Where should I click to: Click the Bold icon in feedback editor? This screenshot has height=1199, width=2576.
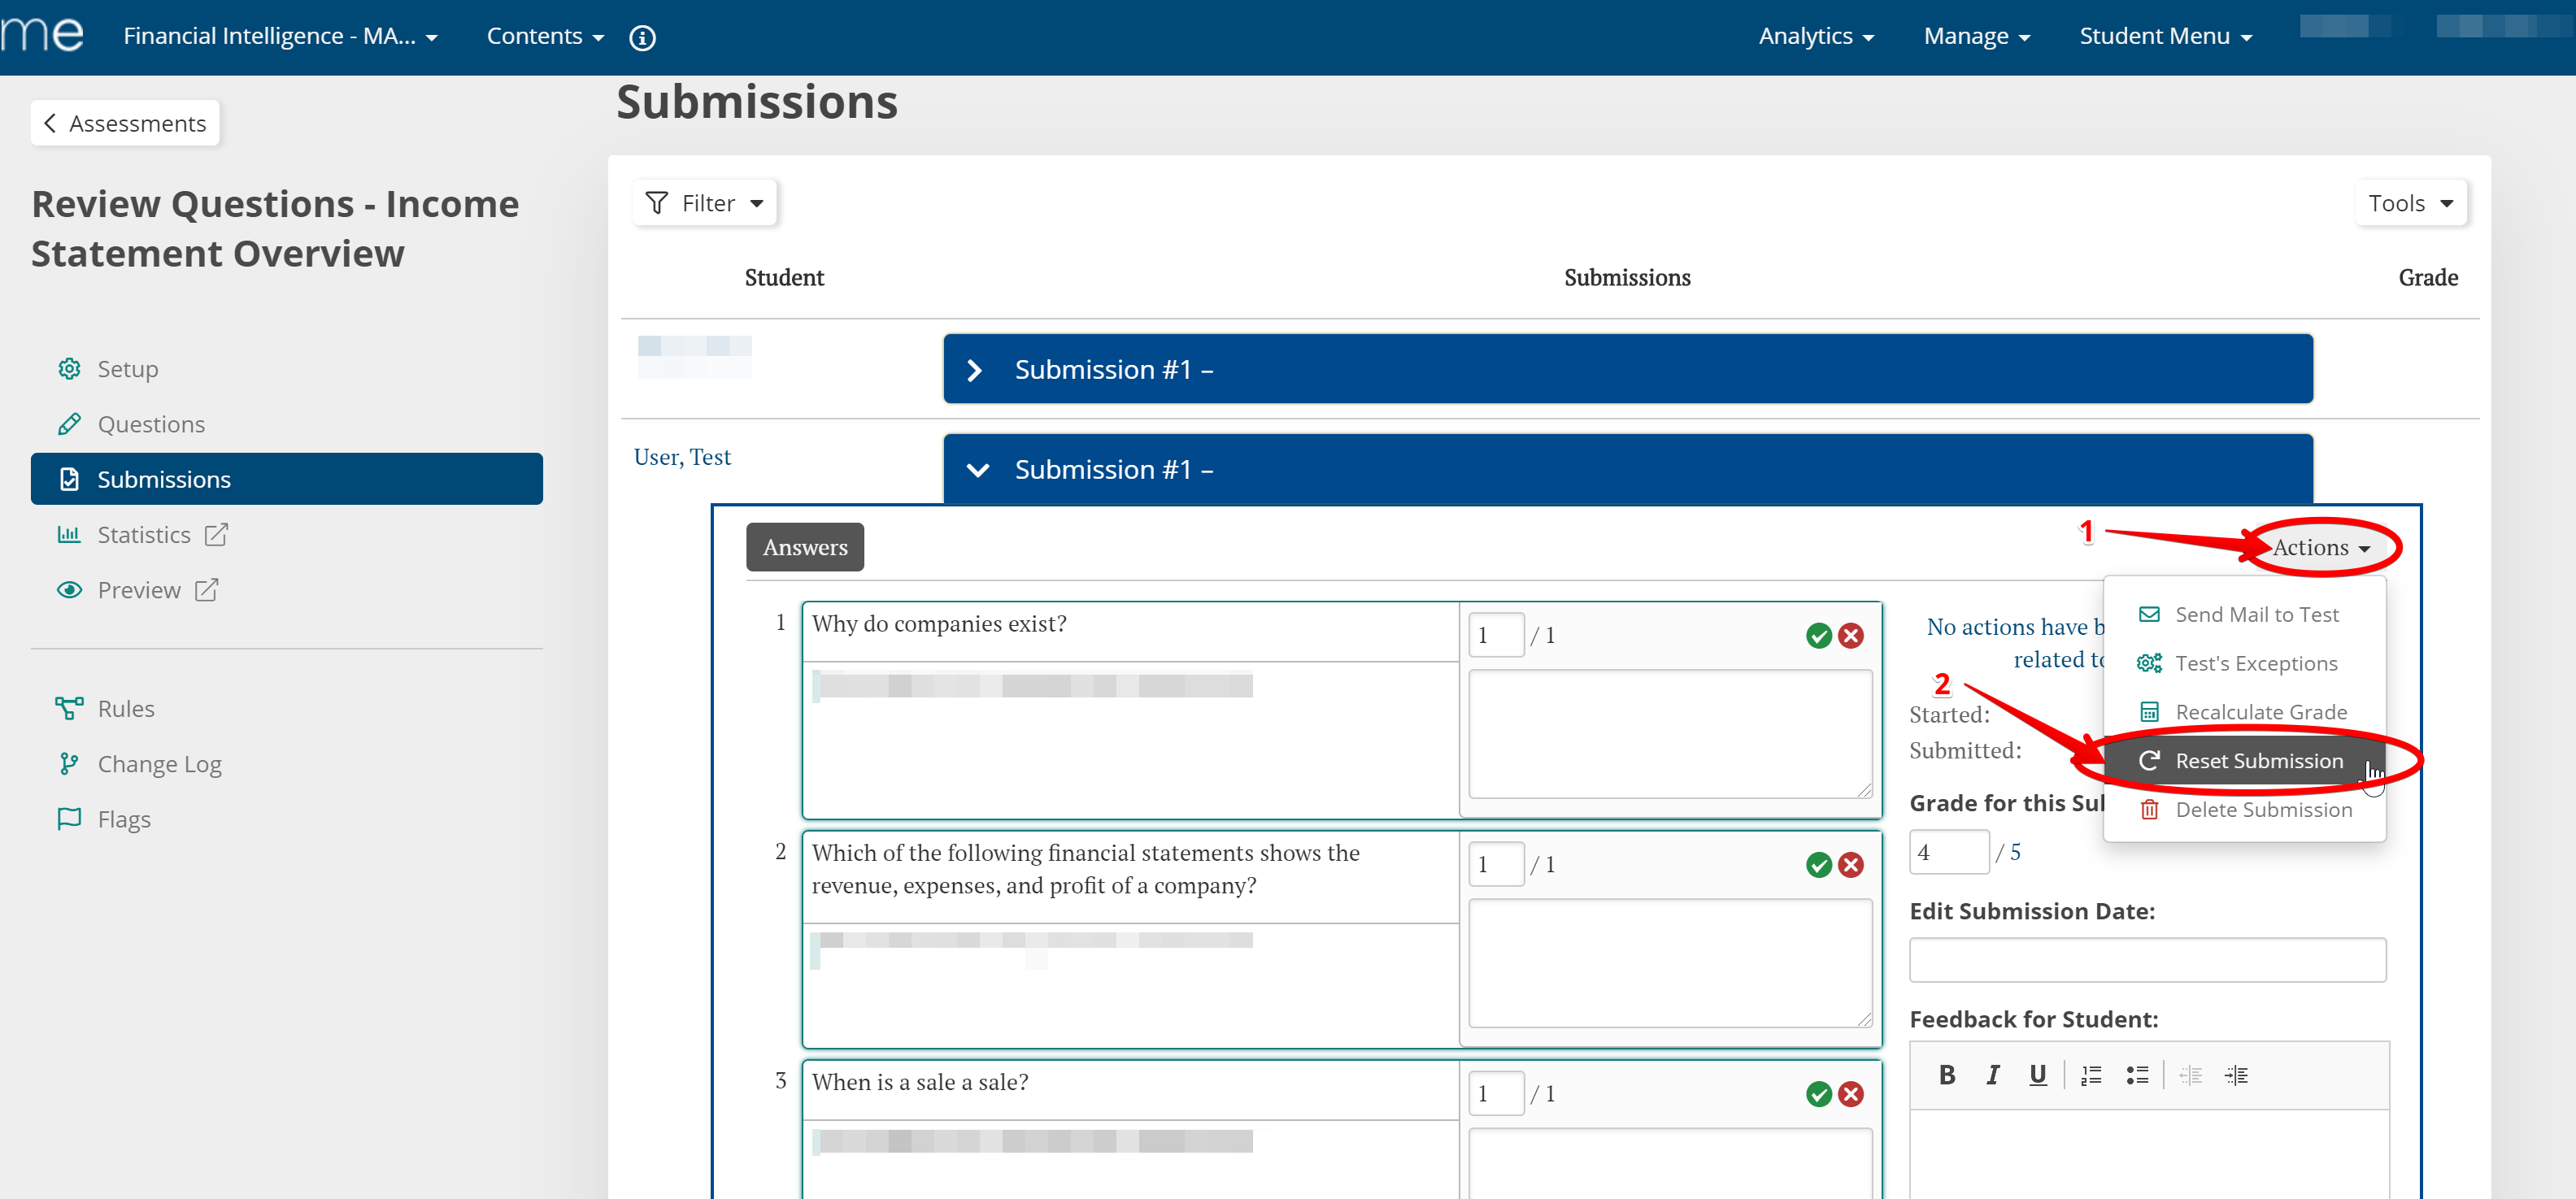coord(1946,1075)
